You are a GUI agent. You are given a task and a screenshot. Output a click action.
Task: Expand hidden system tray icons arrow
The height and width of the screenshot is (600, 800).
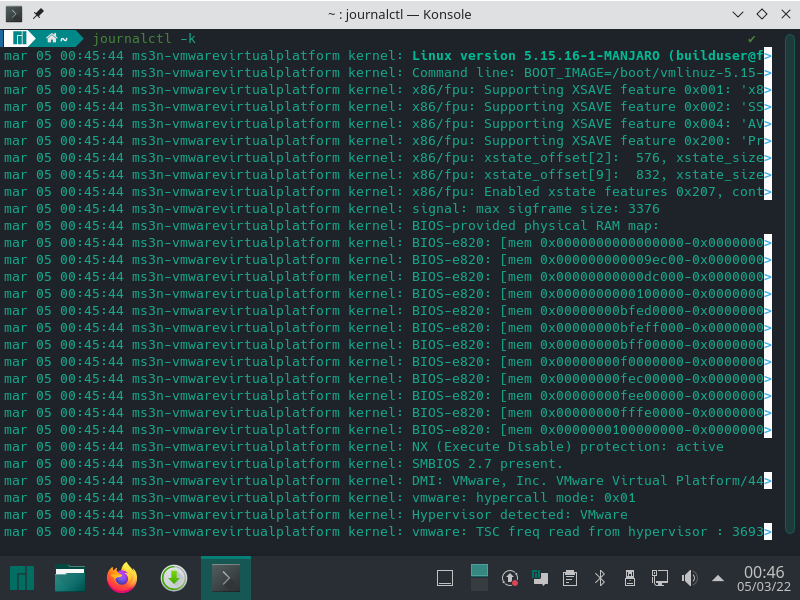(718, 579)
